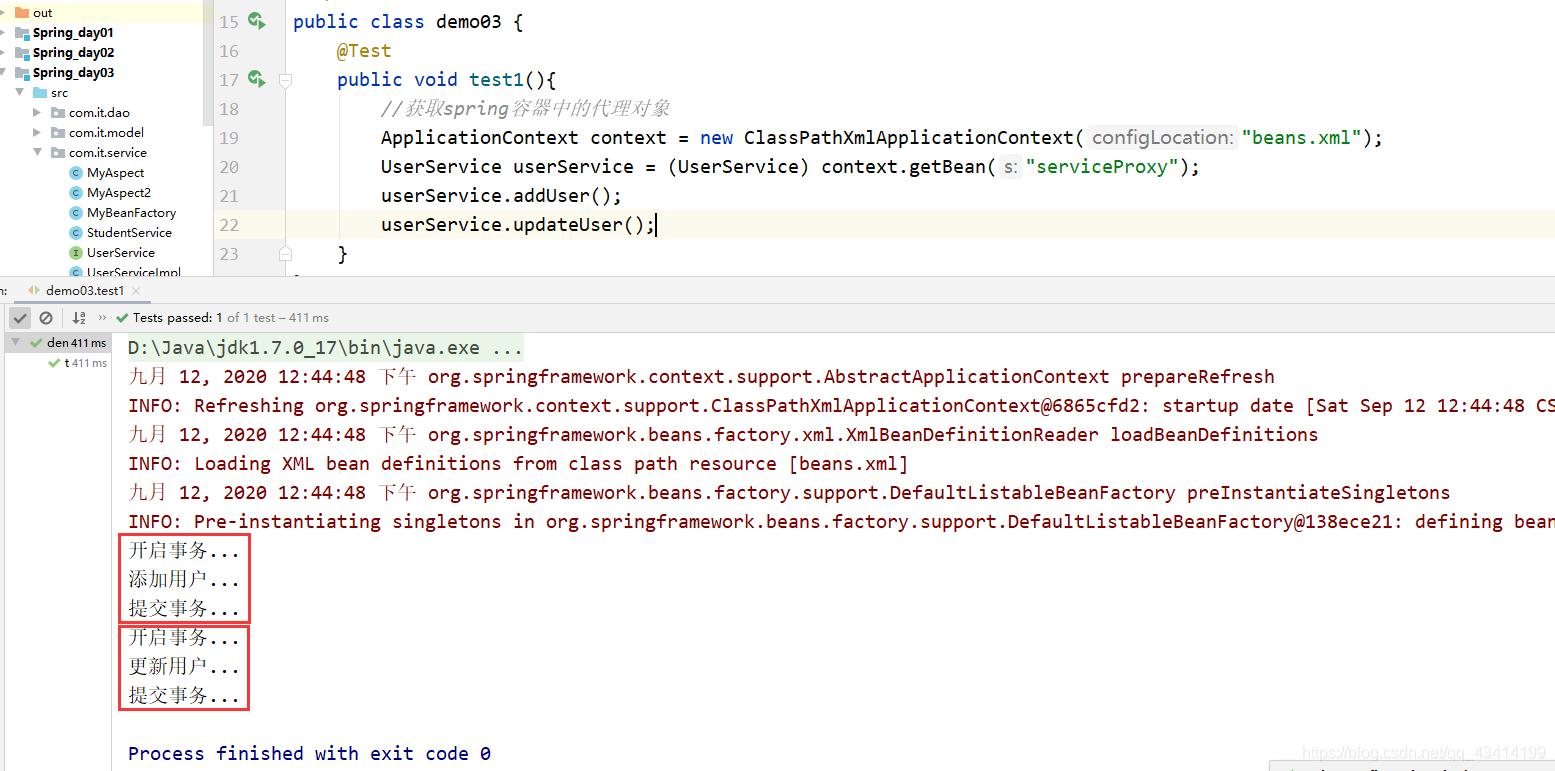Image resolution: width=1555 pixels, height=771 pixels.
Task: Click the Spring_day01 module folder icon
Action: [22, 33]
